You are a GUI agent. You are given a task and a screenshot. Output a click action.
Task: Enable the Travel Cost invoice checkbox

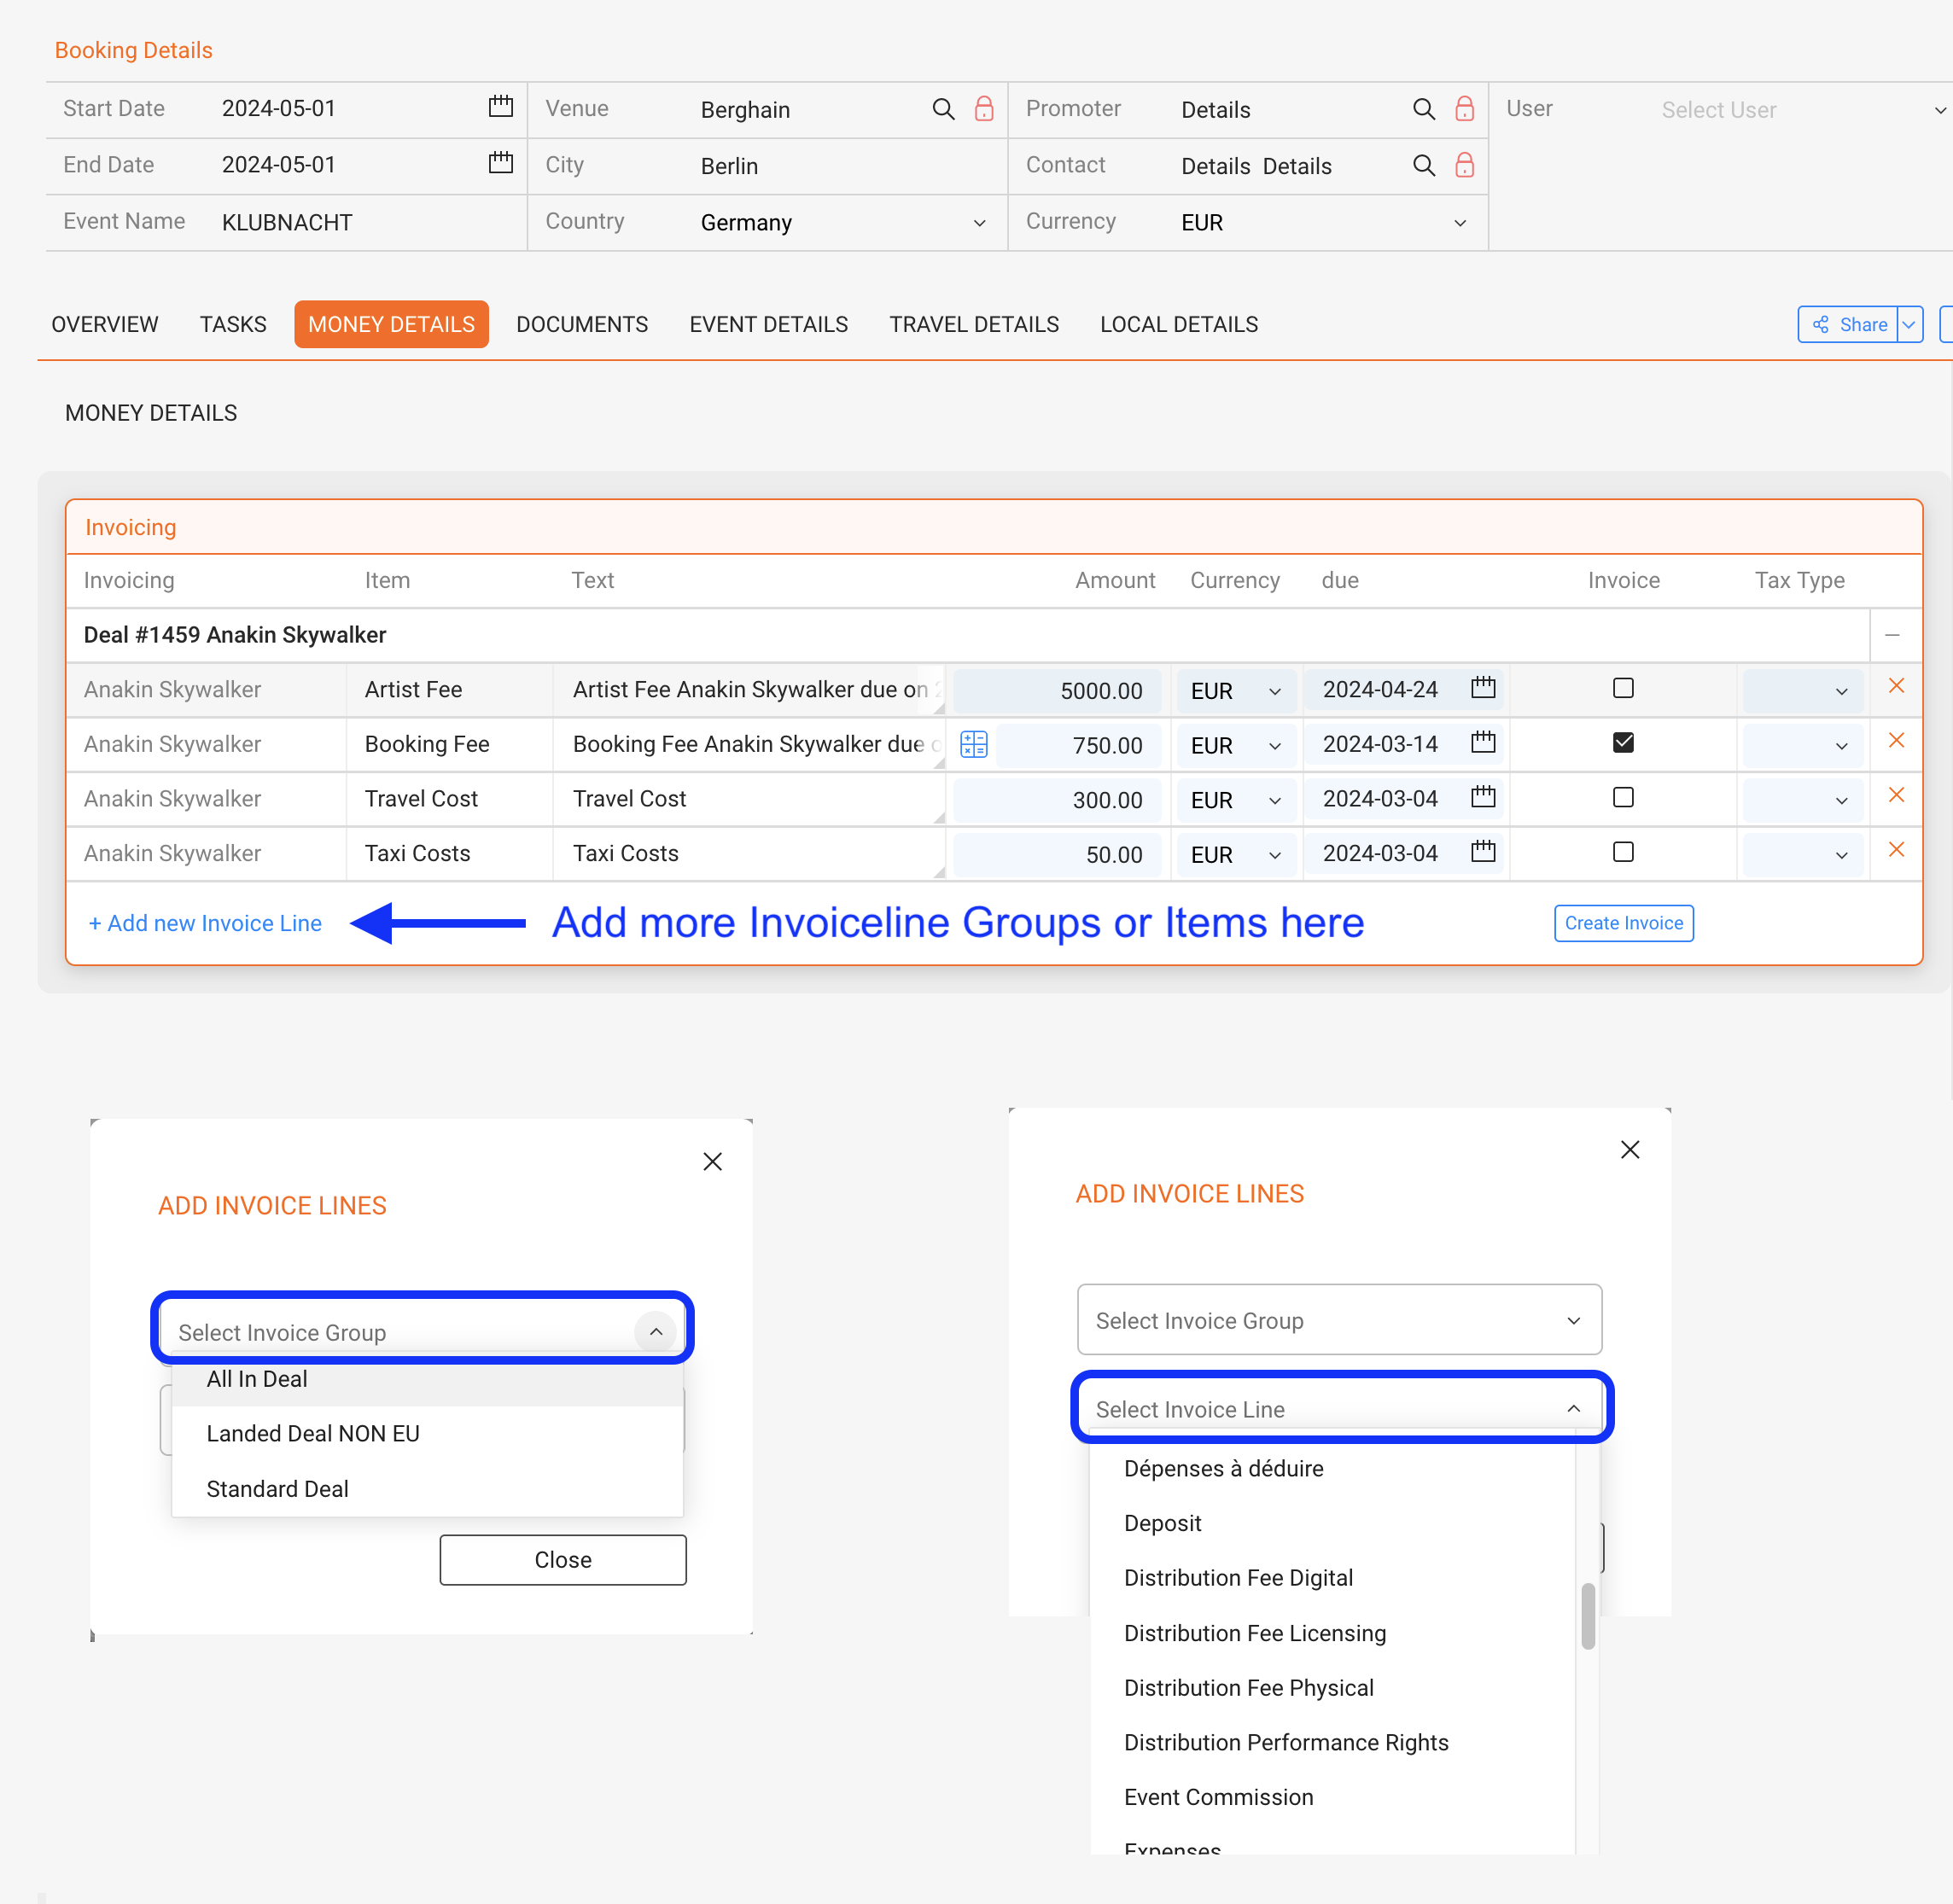[1622, 797]
